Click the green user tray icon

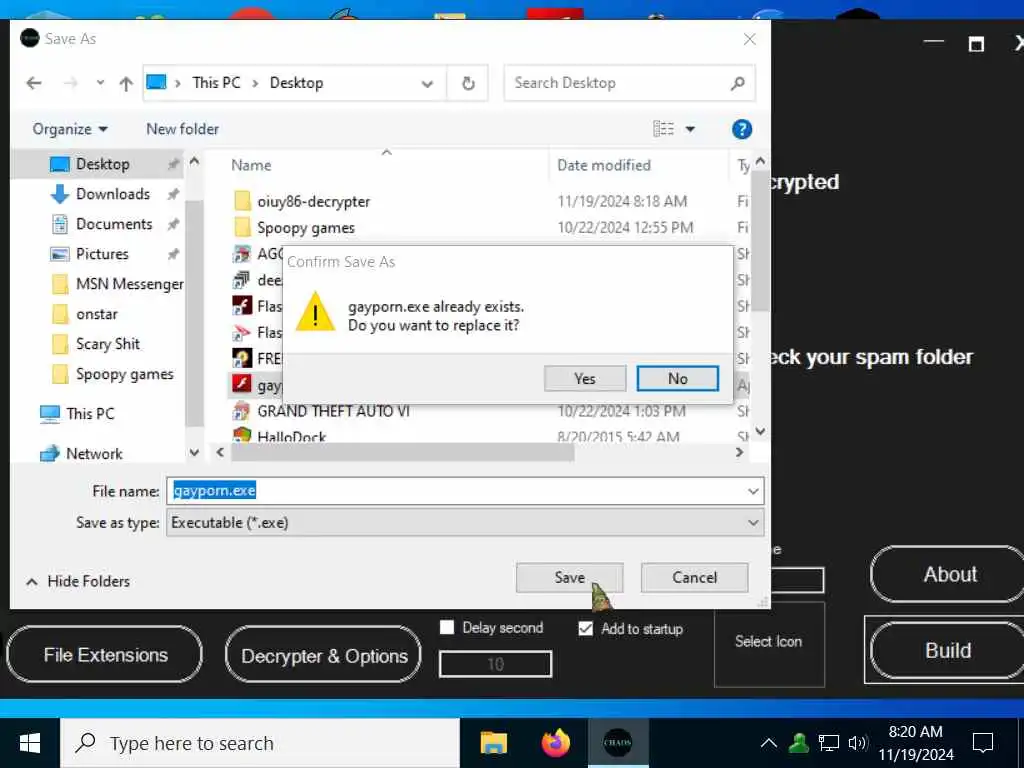(x=798, y=743)
